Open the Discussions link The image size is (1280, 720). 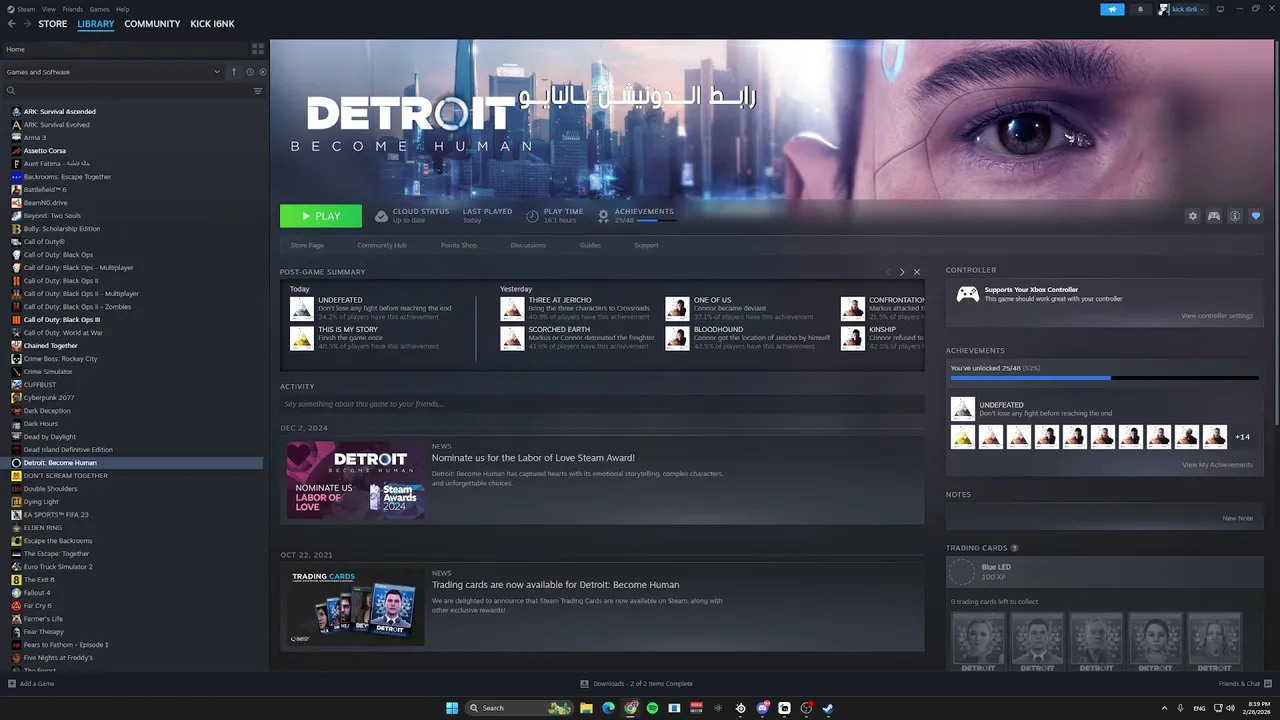(528, 245)
